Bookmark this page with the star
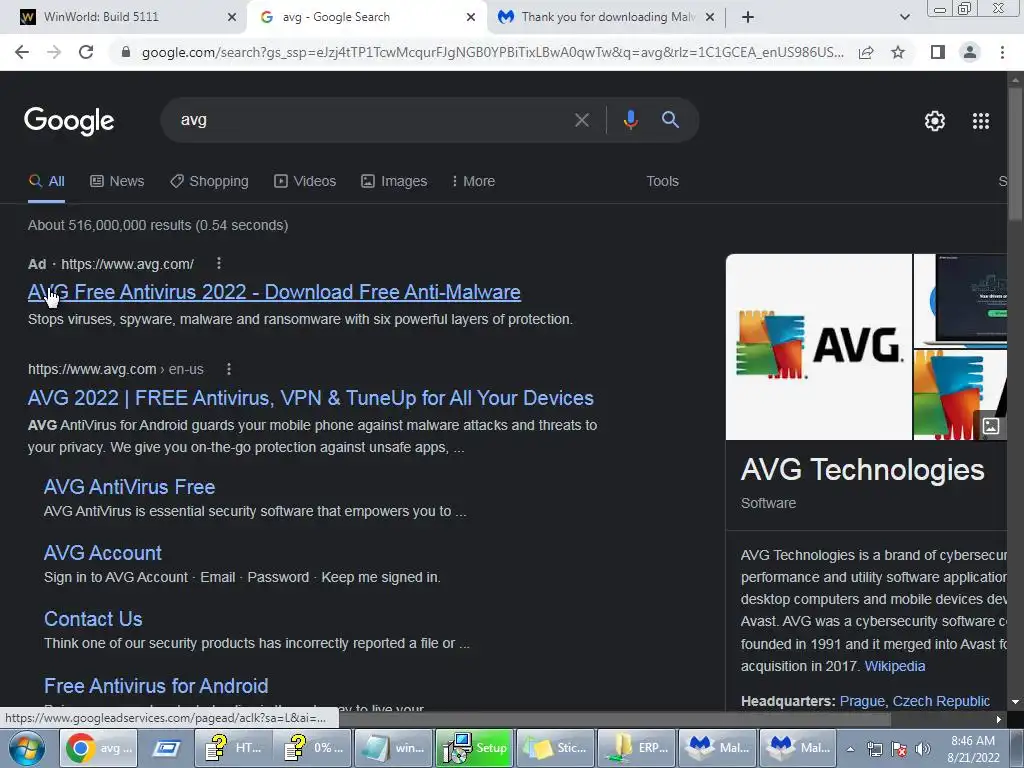Image resolution: width=1024 pixels, height=768 pixels. pos(898,52)
